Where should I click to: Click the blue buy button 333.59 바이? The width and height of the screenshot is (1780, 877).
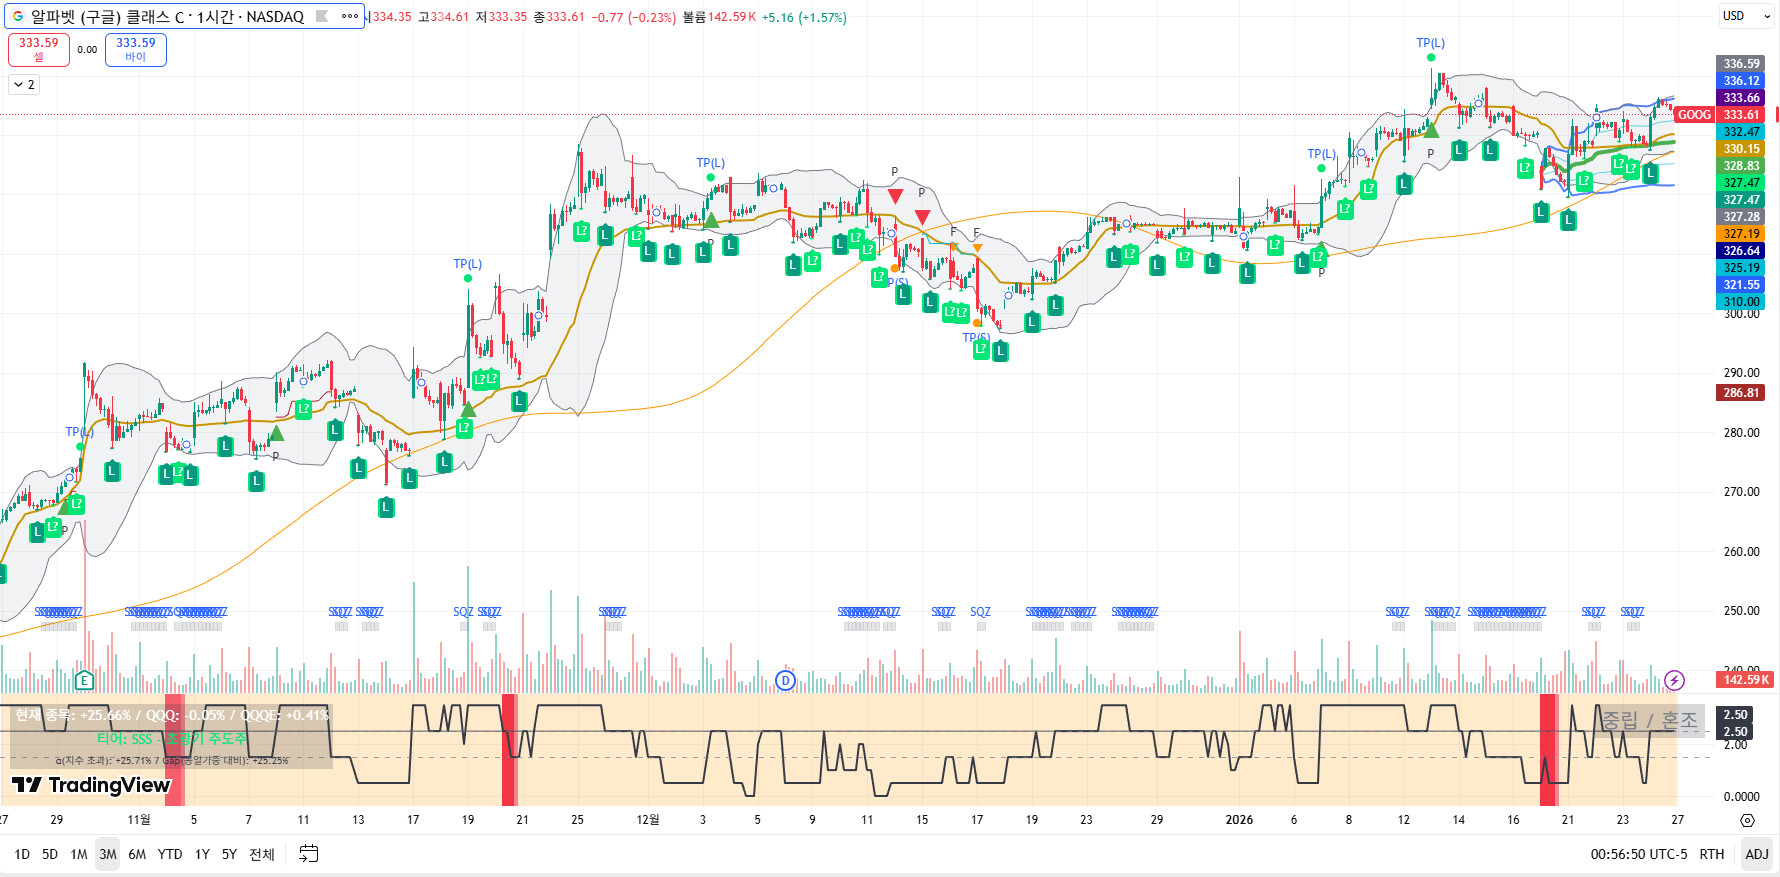pyautogui.click(x=136, y=49)
